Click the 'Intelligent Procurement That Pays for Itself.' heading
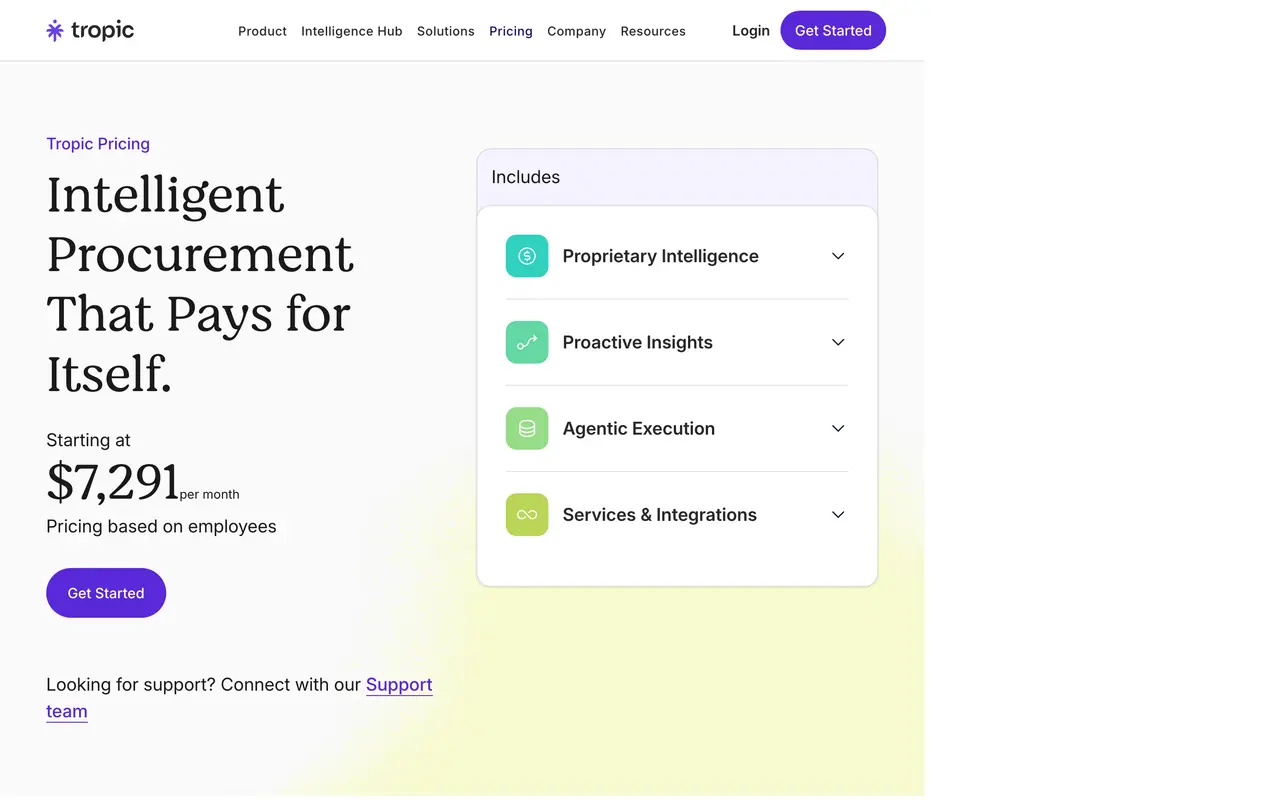The image size is (1280, 800). [200, 284]
